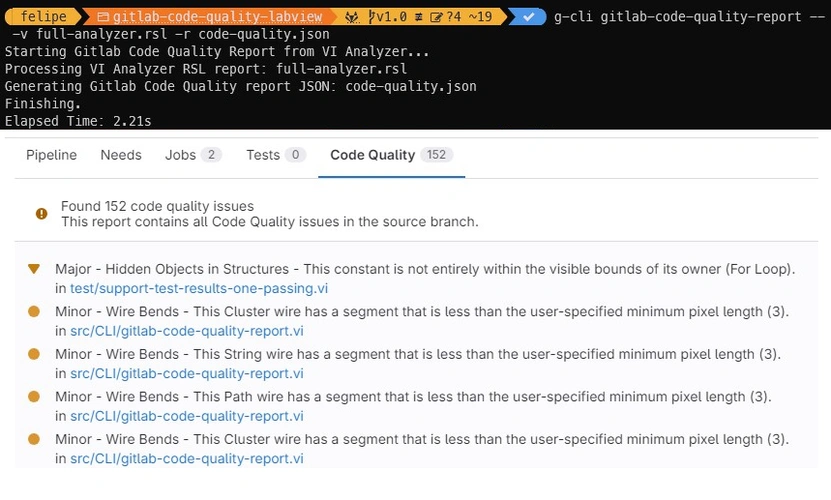The image size is (831, 500).
Task: Select the Code Quality tab
Action: click(391, 155)
